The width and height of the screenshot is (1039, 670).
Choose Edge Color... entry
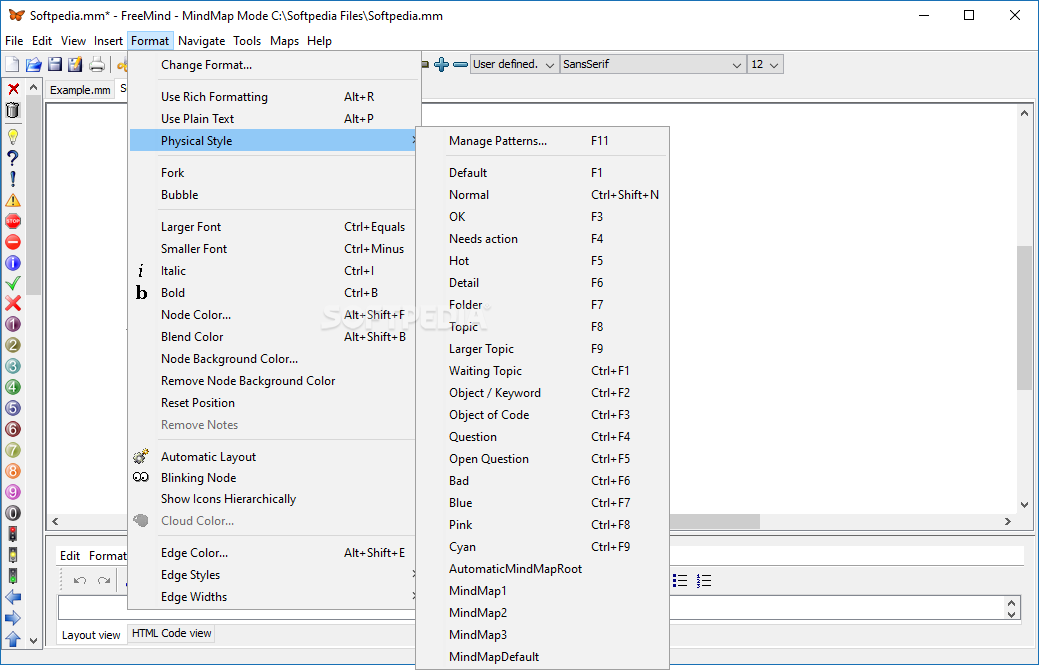(x=273, y=553)
